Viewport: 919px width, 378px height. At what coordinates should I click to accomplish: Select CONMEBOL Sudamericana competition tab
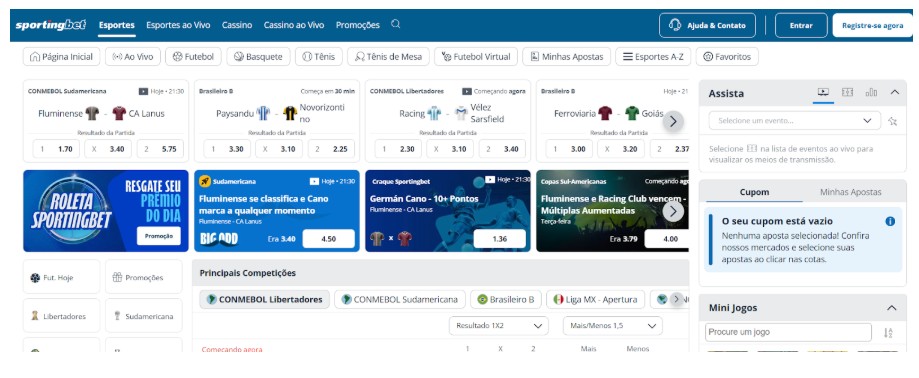(400, 299)
